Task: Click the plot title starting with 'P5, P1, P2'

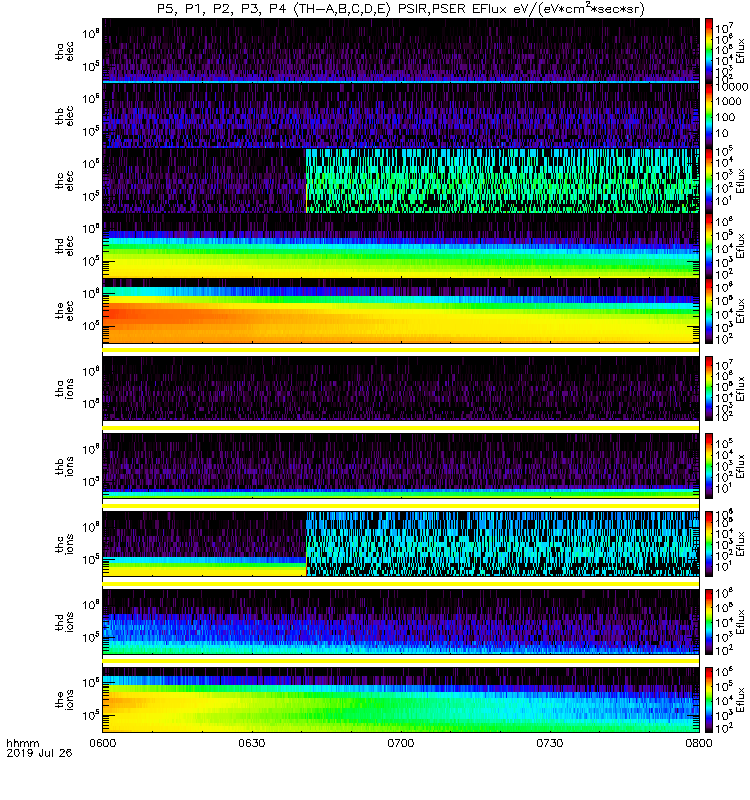Action: point(401,9)
